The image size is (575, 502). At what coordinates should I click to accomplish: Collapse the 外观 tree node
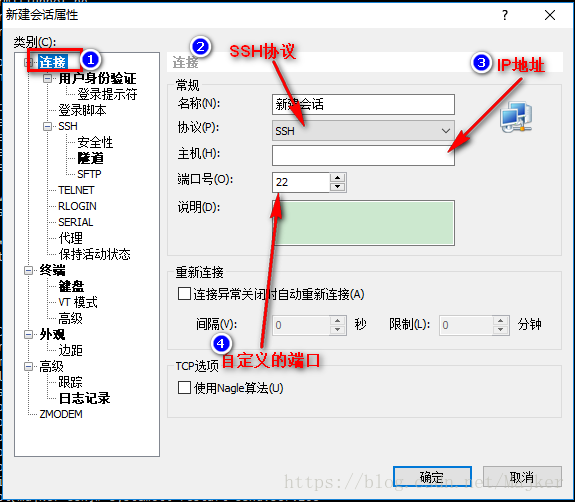click(28, 334)
